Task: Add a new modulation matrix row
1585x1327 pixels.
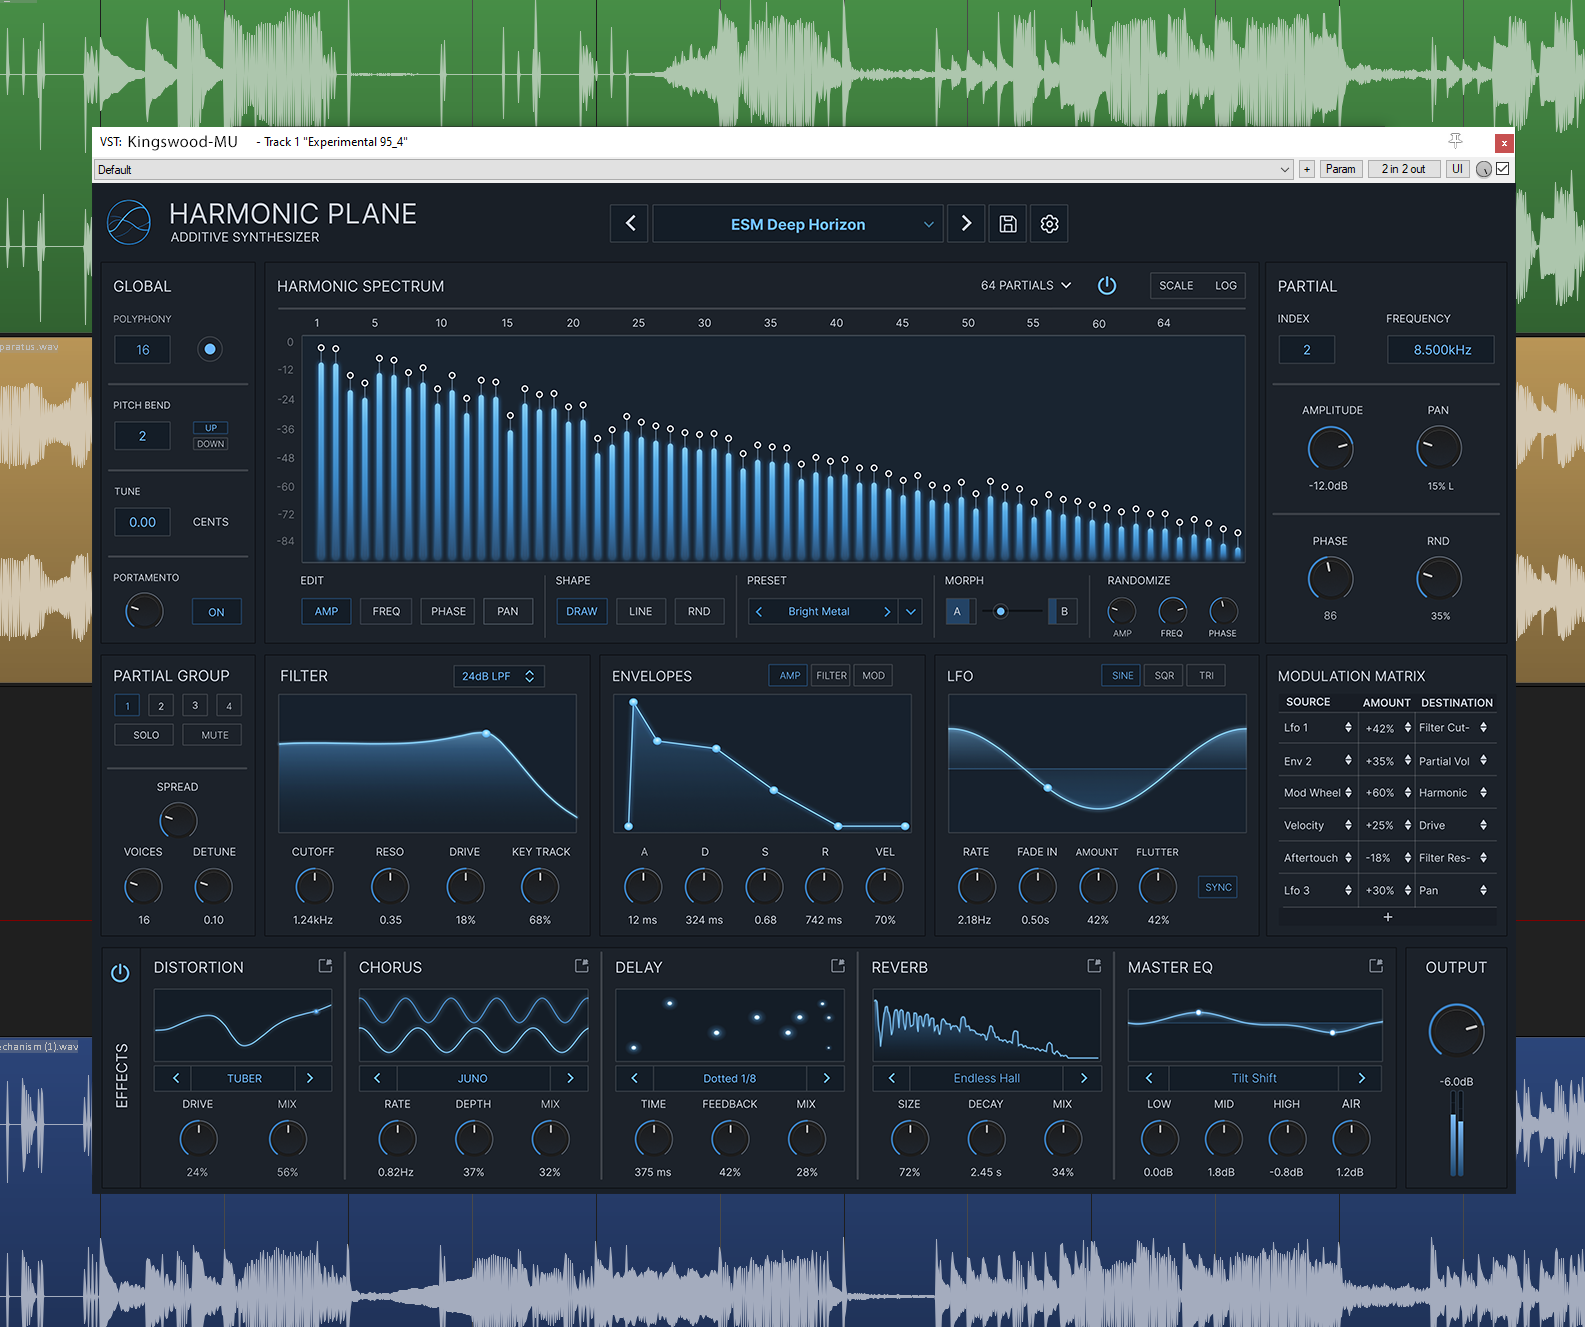Action: [x=1388, y=917]
